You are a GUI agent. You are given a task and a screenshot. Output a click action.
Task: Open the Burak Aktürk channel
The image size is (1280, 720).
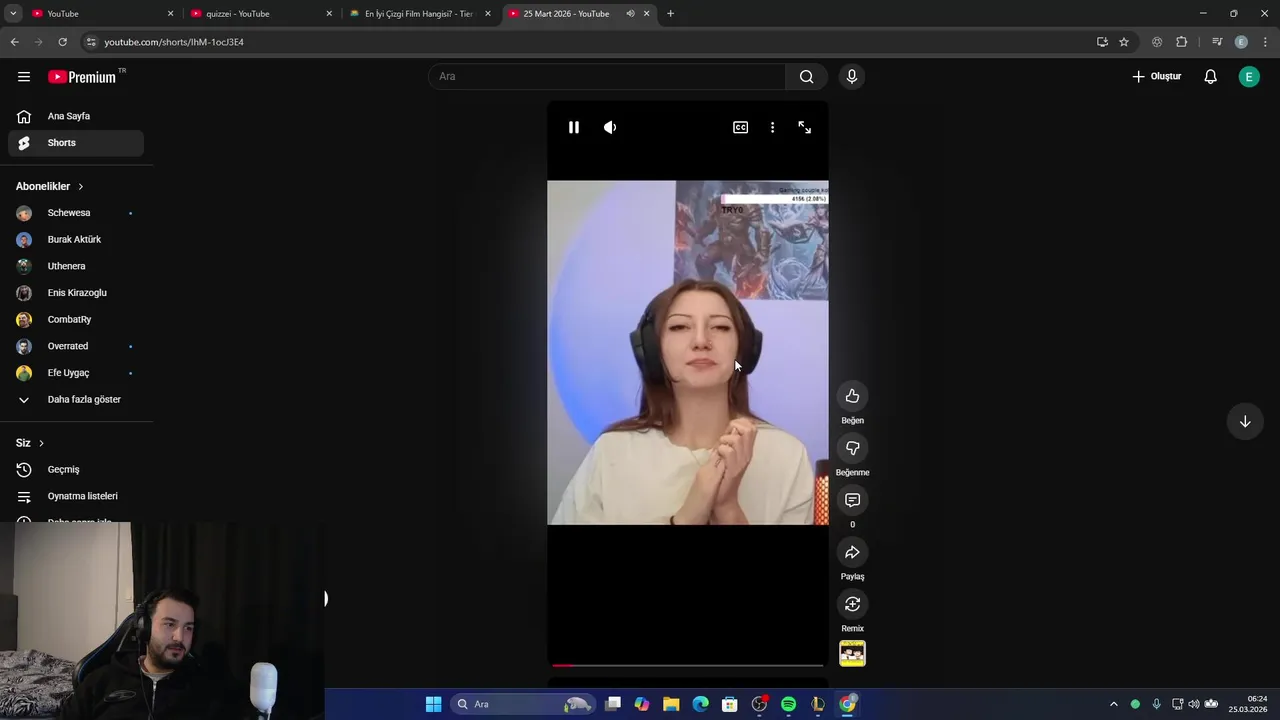76,240
